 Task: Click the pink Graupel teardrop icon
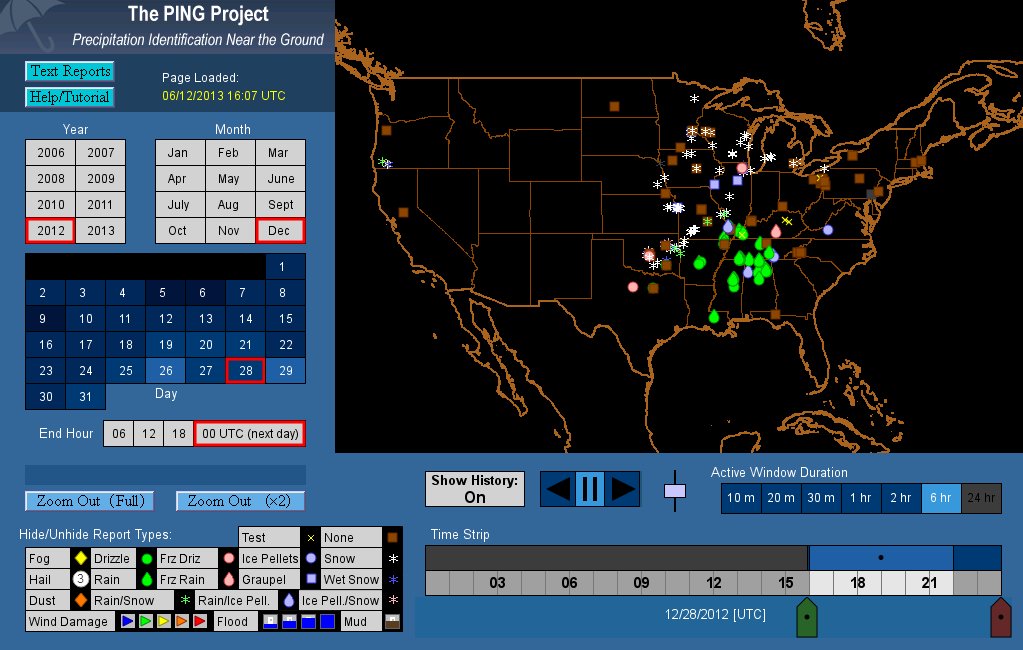229,580
